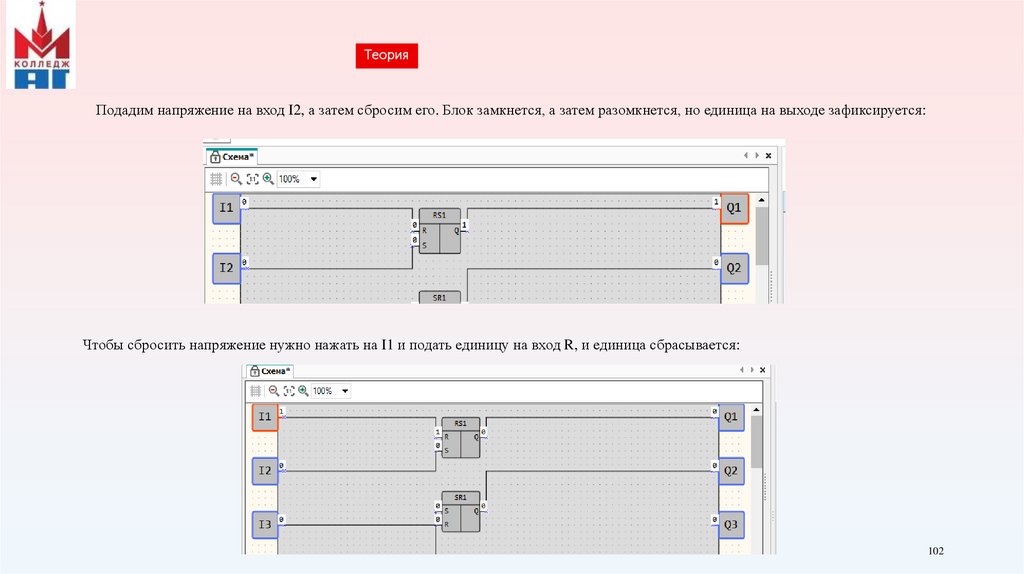Close the lower schema panel with X
Screen dimensions: 1024x574
763,370
